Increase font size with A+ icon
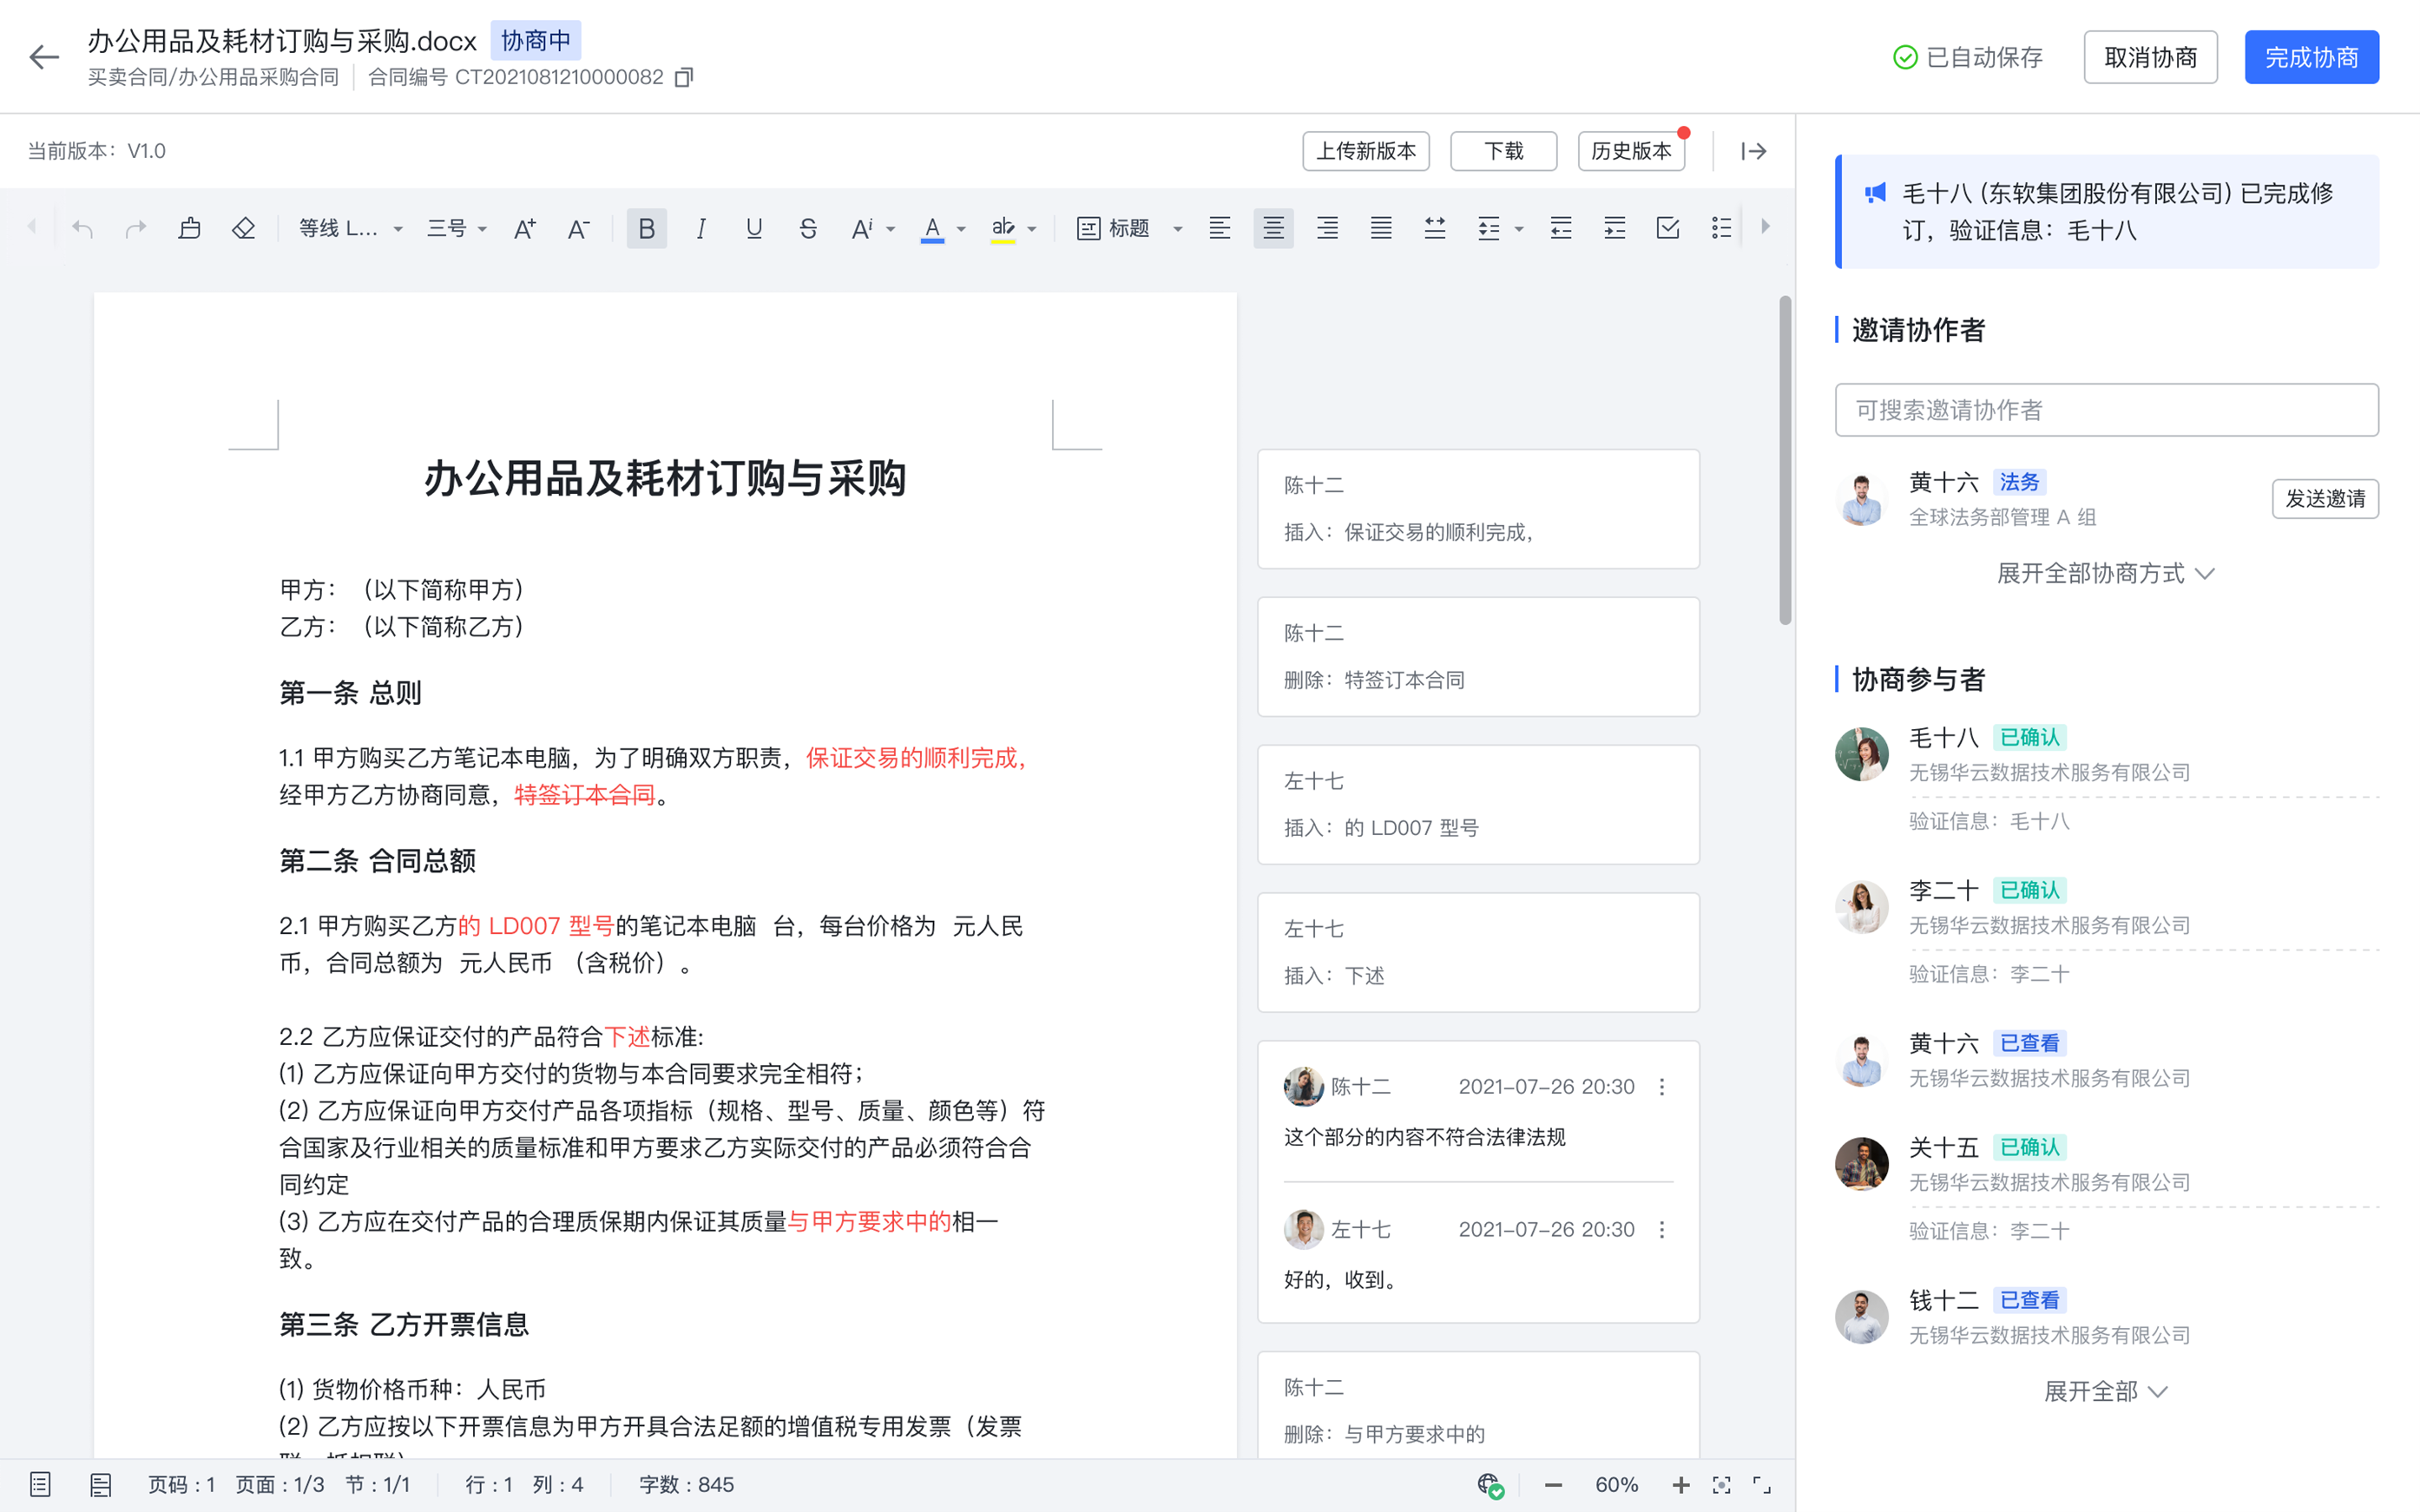Screen dimensions: 2420x1512 [x=524, y=229]
